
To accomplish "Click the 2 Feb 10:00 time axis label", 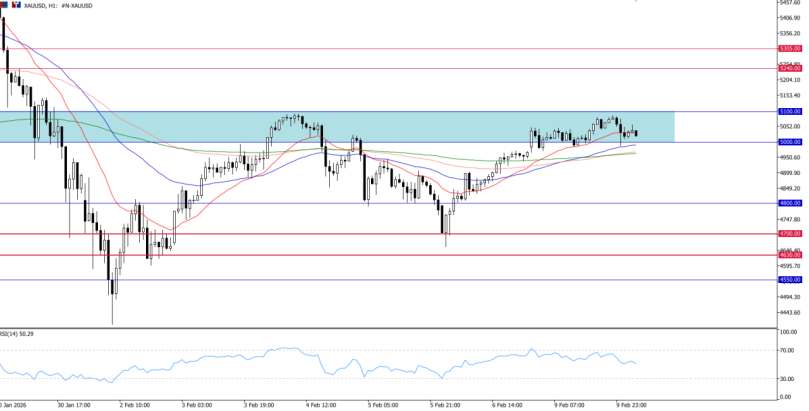I will pyautogui.click(x=135, y=405).
